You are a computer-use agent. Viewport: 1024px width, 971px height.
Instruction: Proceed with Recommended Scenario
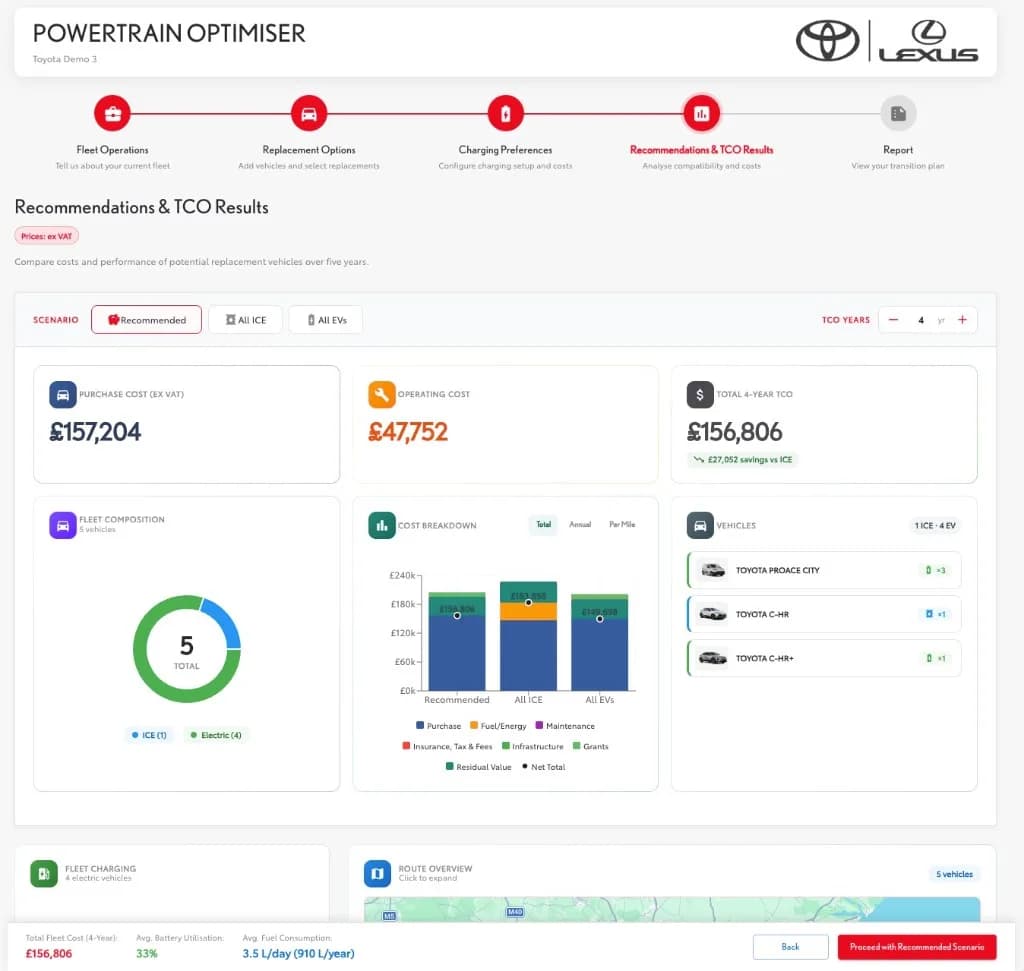coord(917,947)
